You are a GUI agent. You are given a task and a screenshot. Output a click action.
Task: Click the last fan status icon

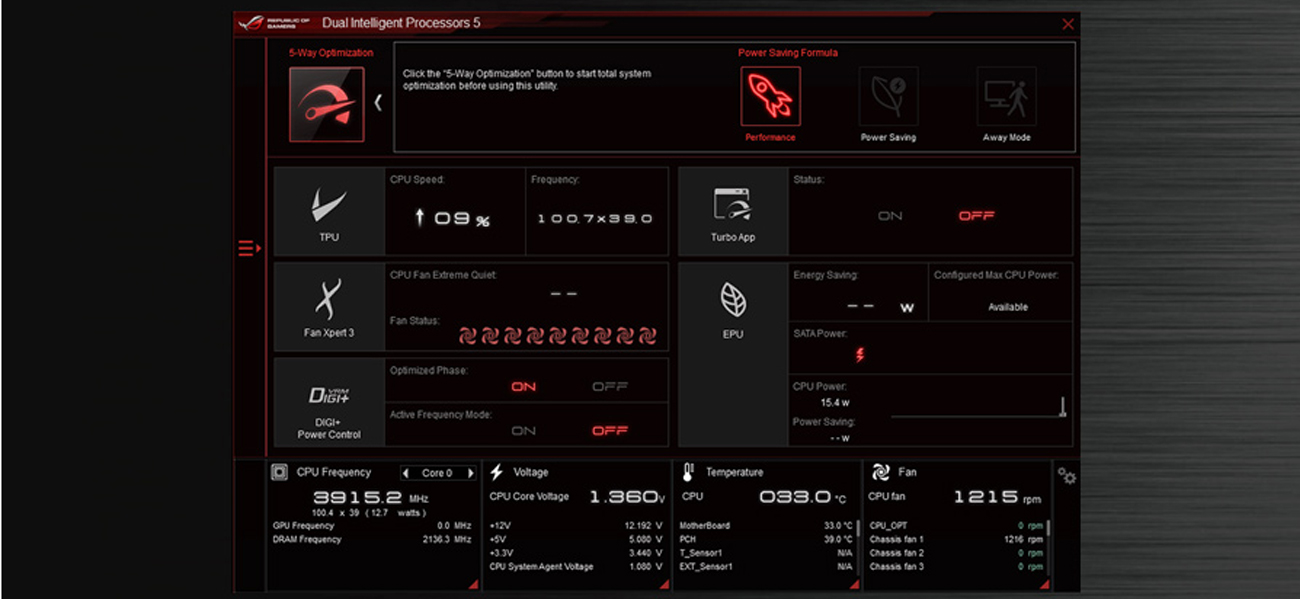click(647, 336)
